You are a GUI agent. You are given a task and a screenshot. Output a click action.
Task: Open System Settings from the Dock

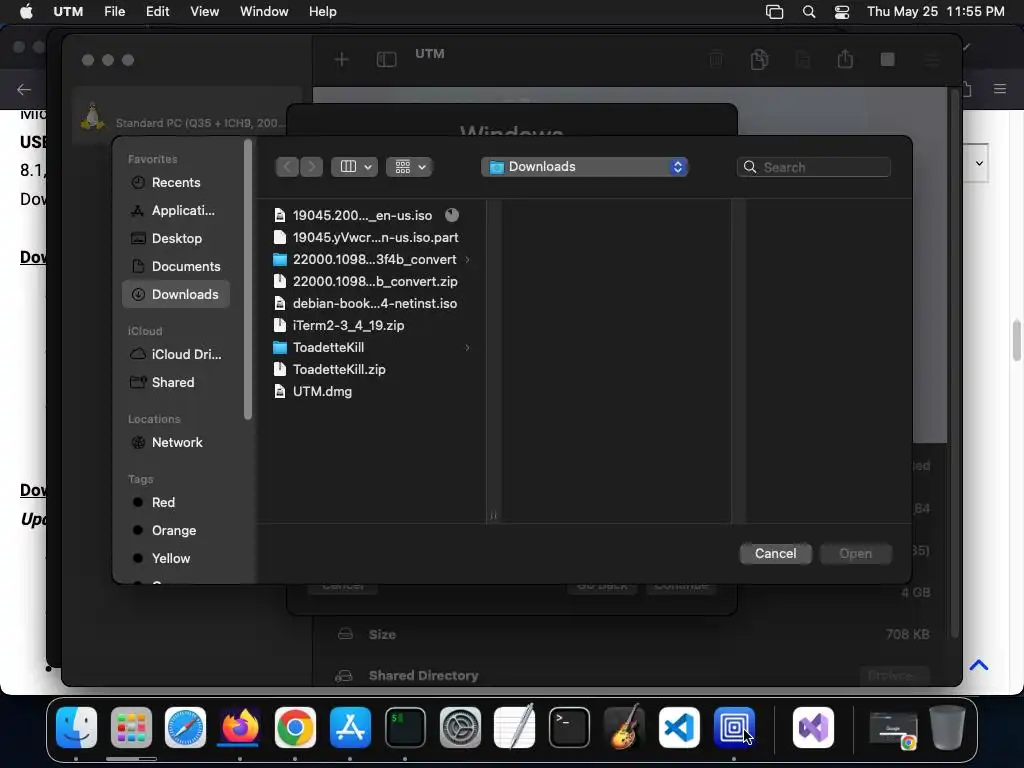tap(460, 728)
